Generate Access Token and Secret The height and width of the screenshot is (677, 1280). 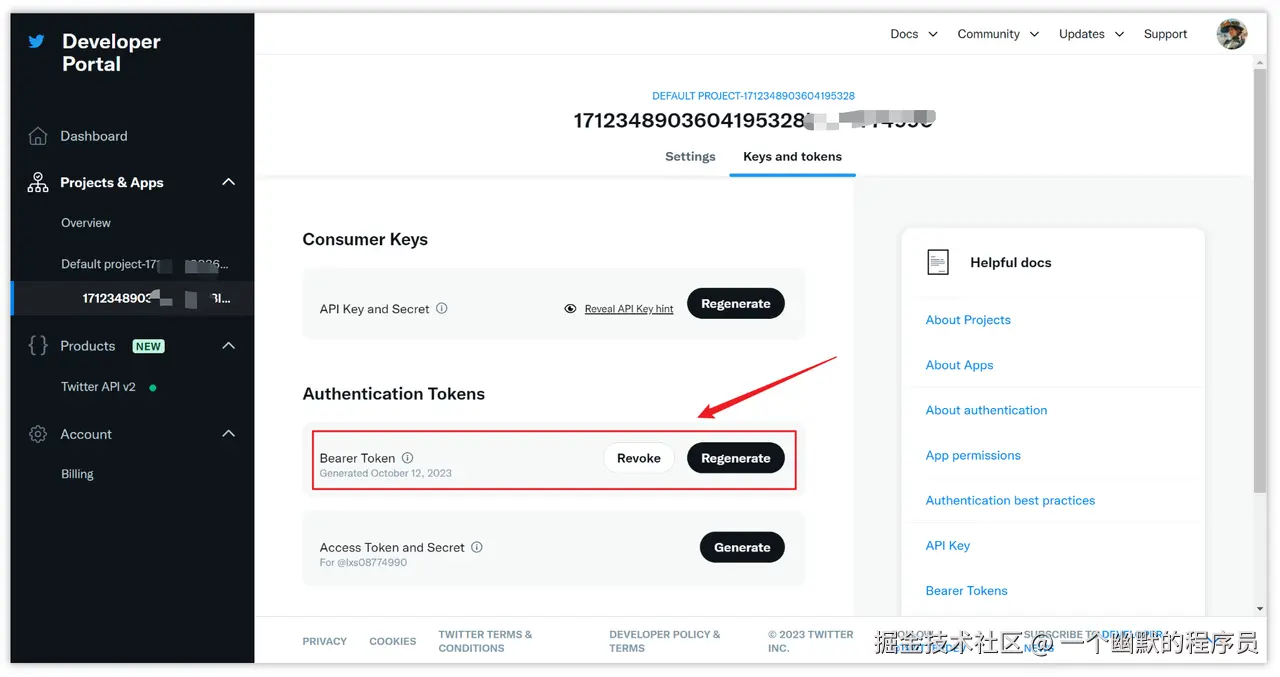[742, 547]
